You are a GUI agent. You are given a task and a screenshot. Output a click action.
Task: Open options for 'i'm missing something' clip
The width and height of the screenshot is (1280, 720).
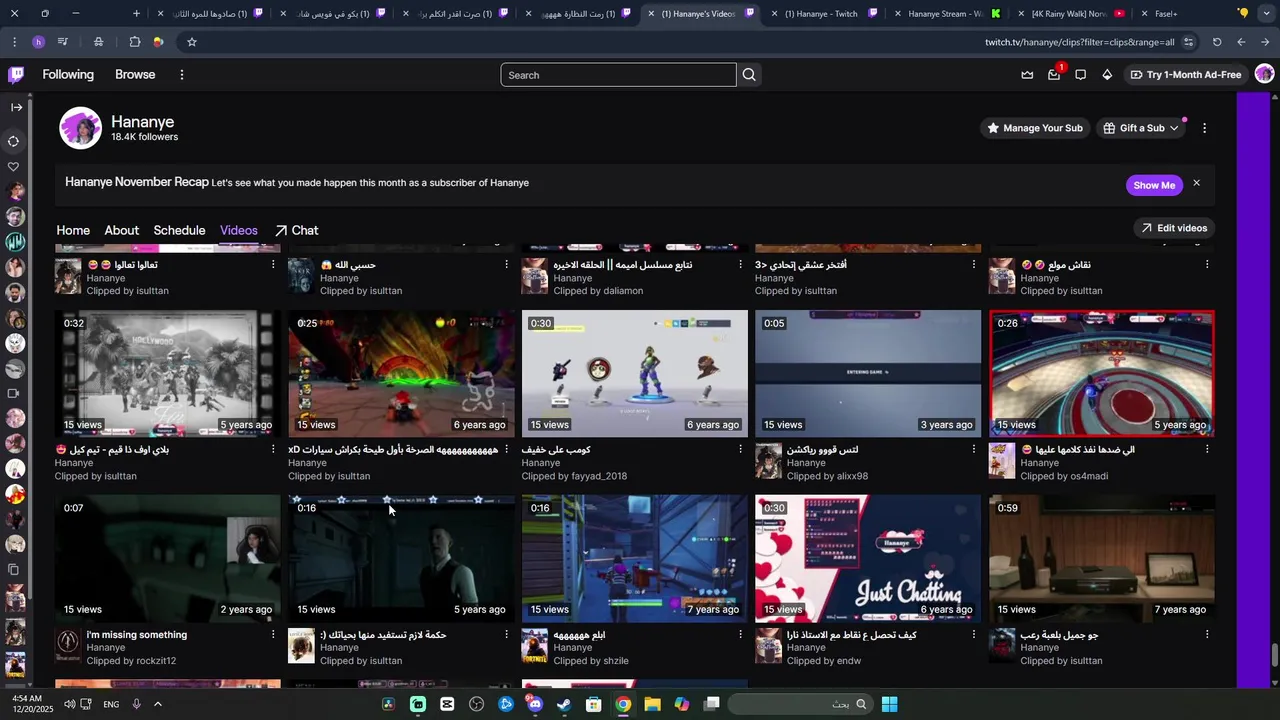coord(273,634)
